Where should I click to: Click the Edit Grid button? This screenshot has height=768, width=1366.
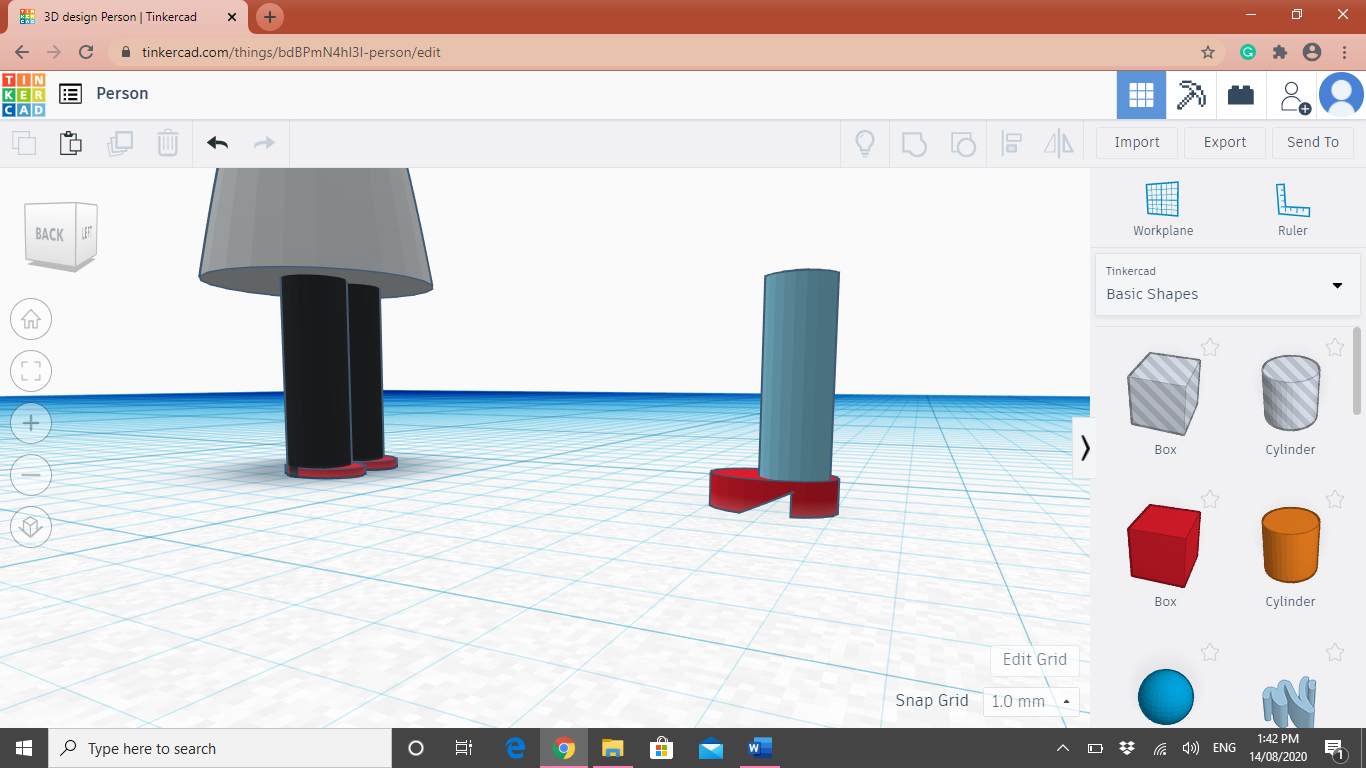coord(1035,659)
